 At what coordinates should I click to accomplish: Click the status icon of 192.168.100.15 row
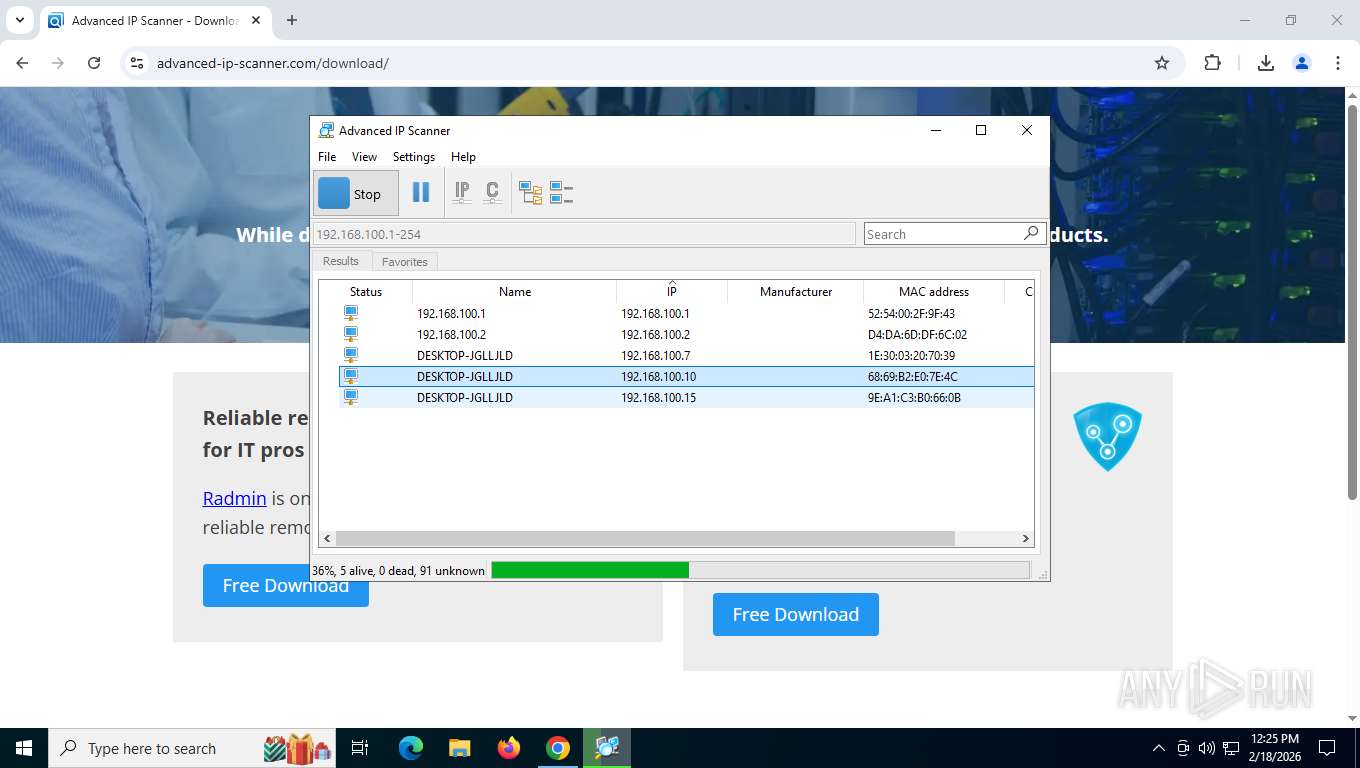click(x=351, y=398)
